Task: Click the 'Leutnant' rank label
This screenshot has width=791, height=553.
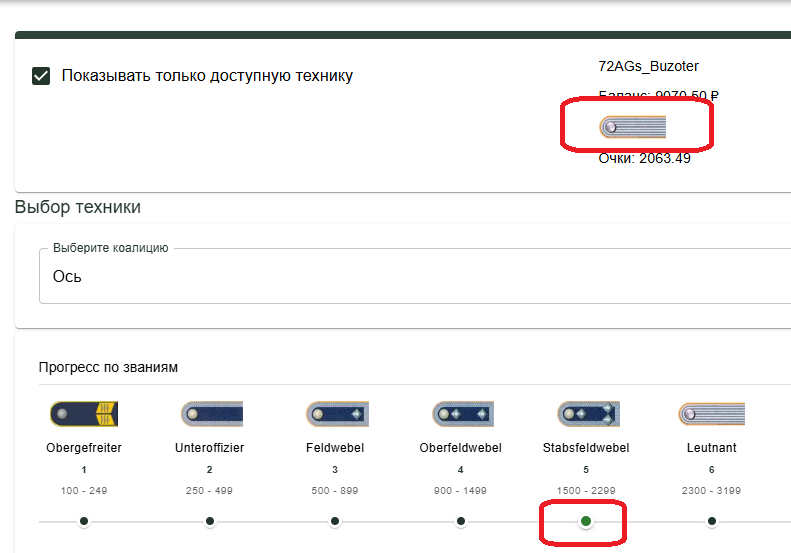Action: click(x=712, y=448)
